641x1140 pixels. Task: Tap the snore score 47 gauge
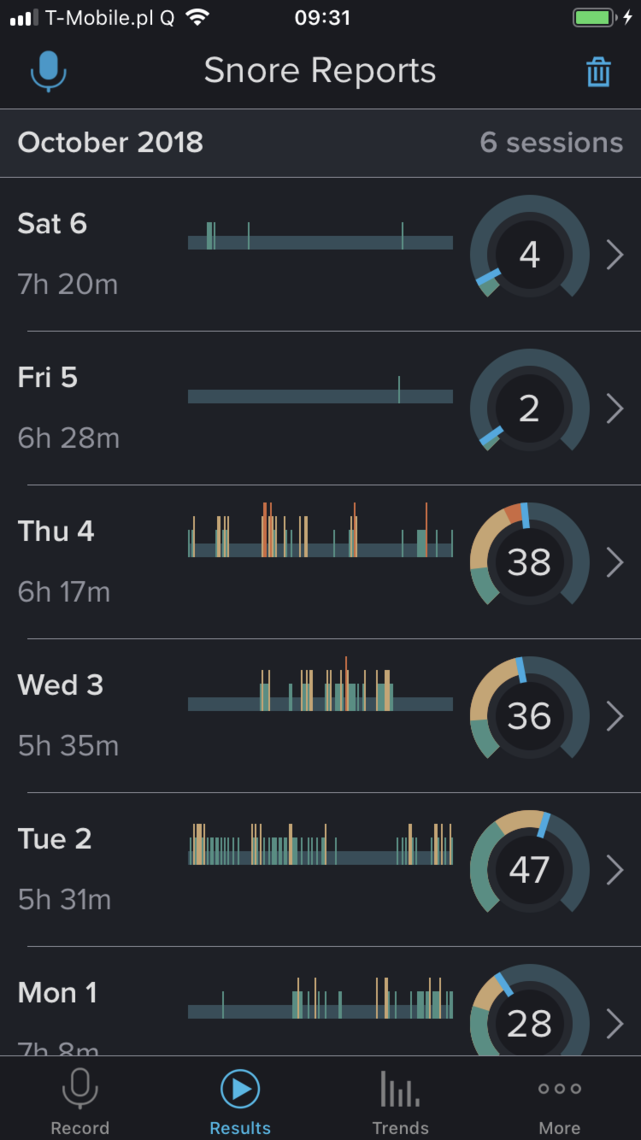coord(529,870)
